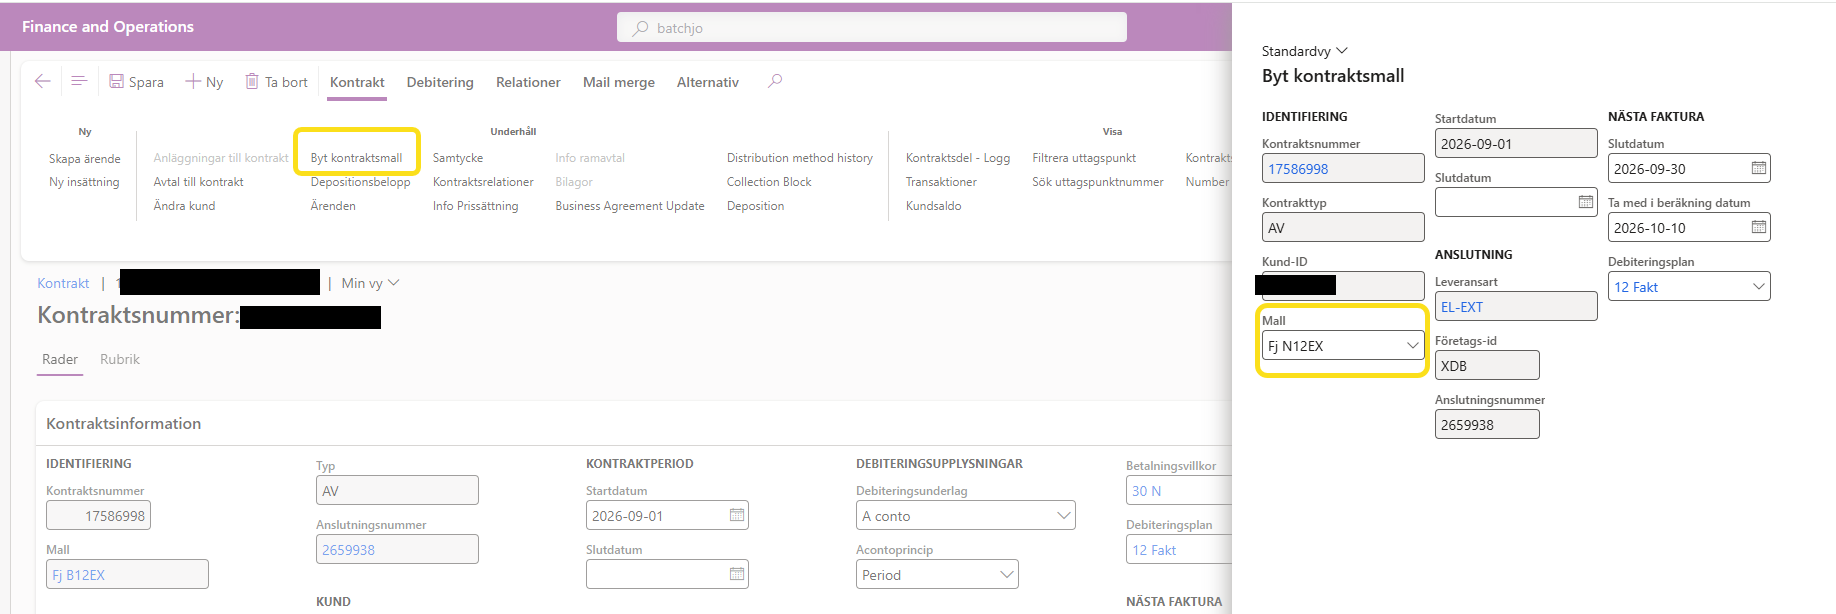This screenshot has width=1836, height=614.
Task: Open the Rubrik tab
Action: (x=120, y=359)
